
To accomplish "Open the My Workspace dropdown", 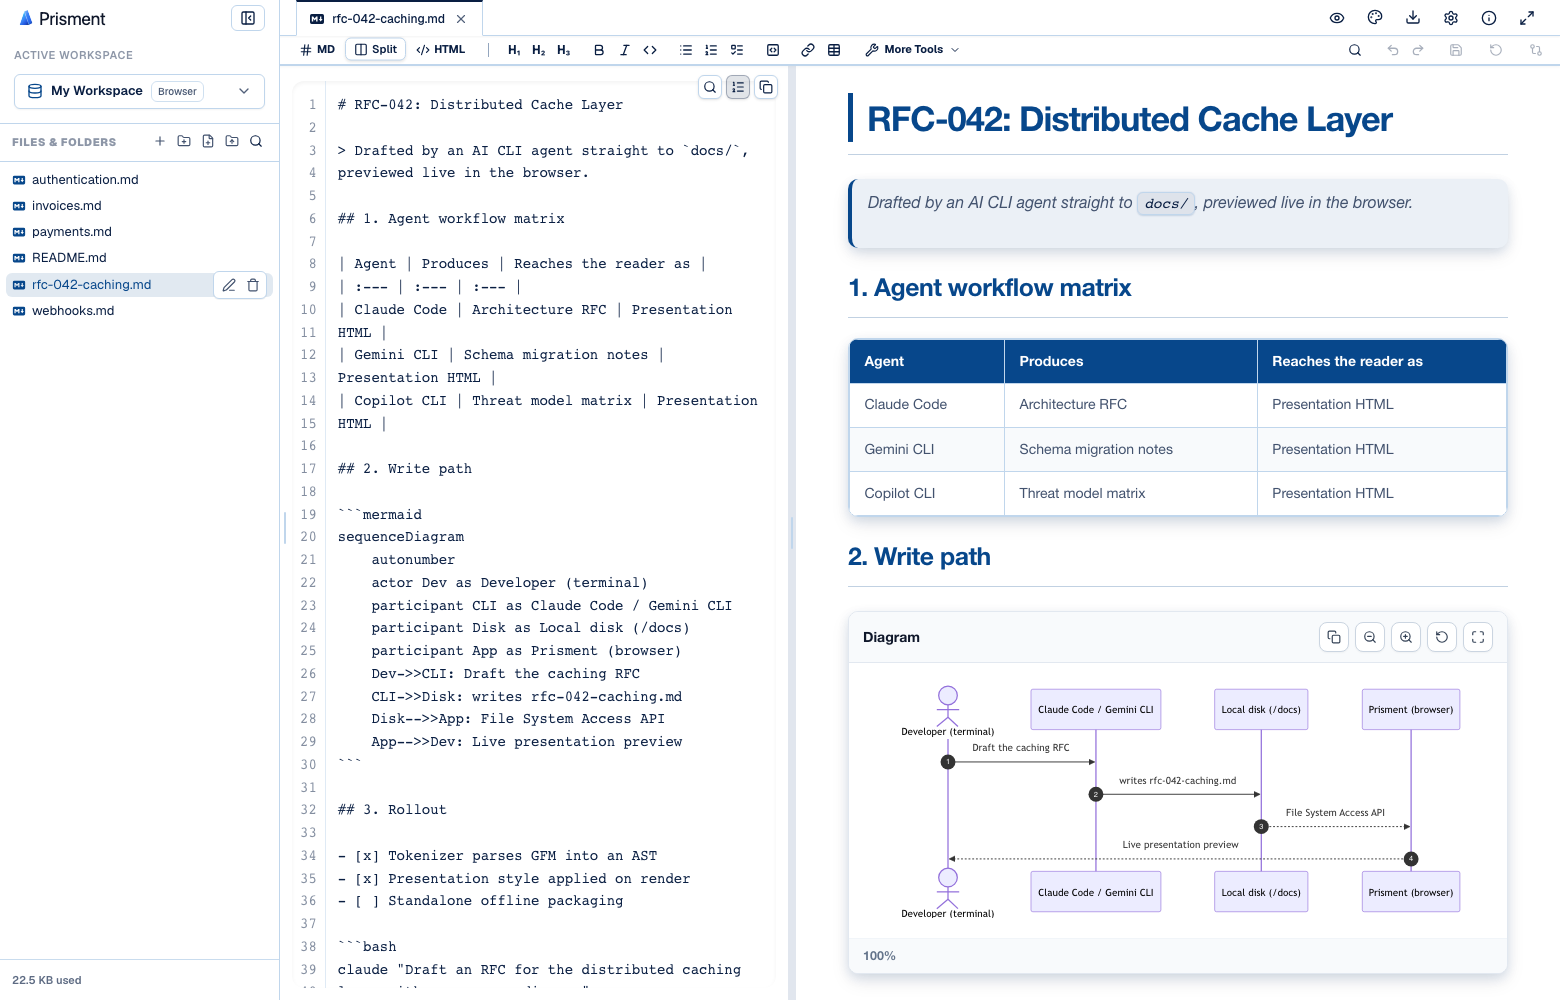I will (x=139, y=91).
